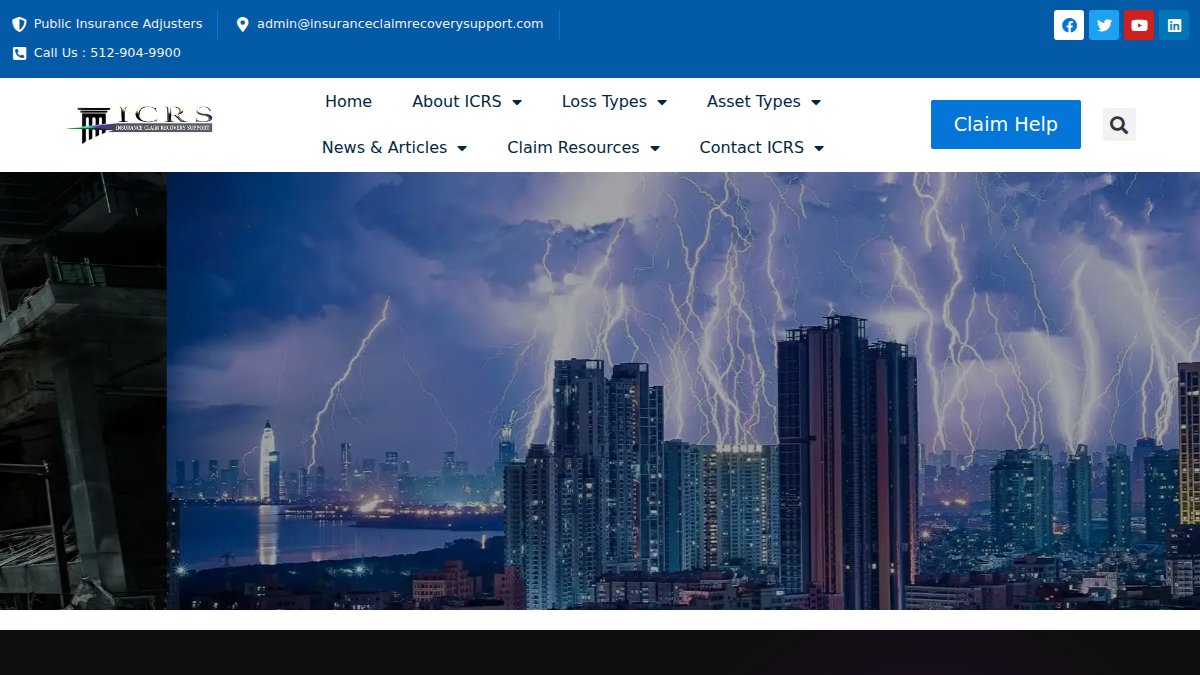Image resolution: width=1200 pixels, height=675 pixels.
Task: Open the Claim Resources menu item
Action: coord(573,148)
